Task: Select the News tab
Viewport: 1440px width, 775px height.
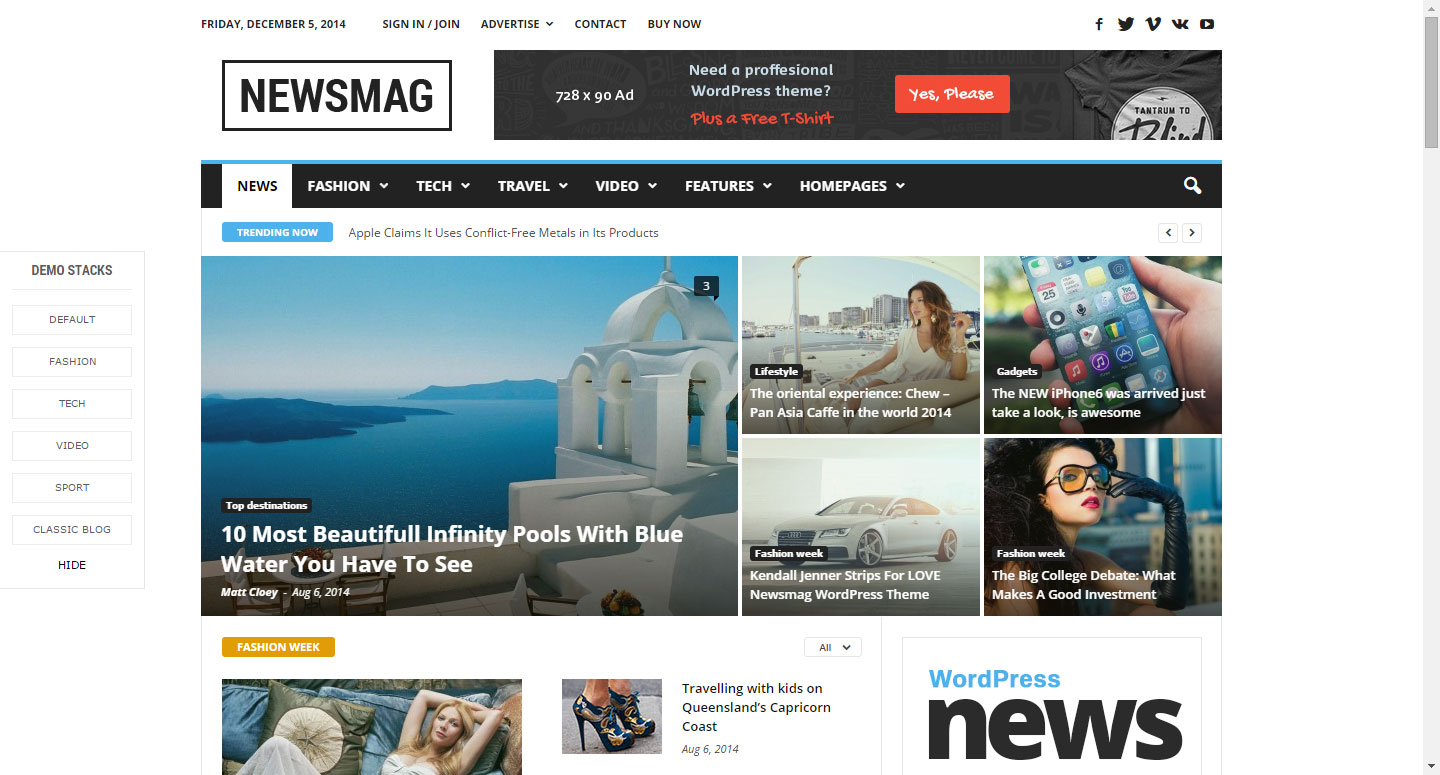Action: (x=257, y=186)
